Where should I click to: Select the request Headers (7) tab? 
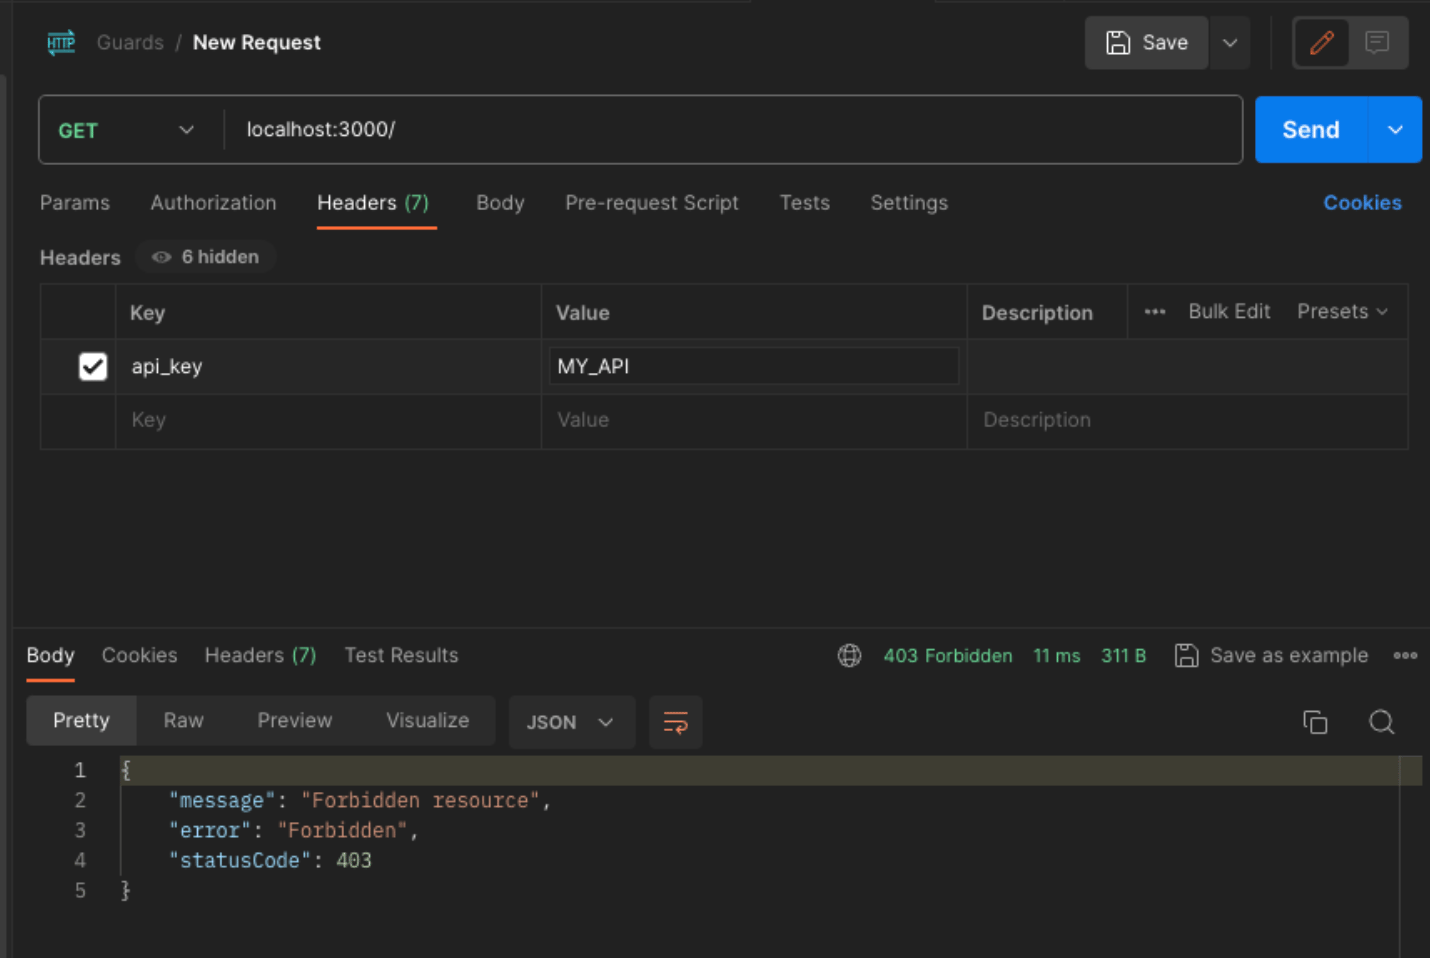(373, 203)
